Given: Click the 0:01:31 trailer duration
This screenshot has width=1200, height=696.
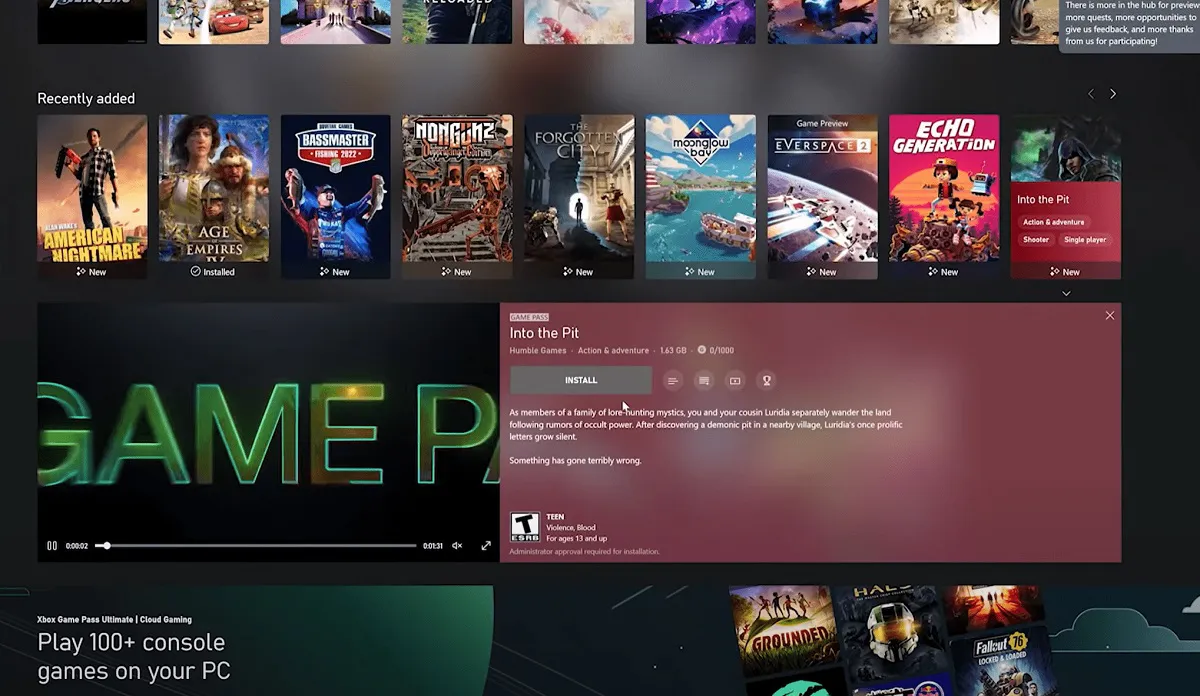Looking at the screenshot, I should [x=433, y=546].
